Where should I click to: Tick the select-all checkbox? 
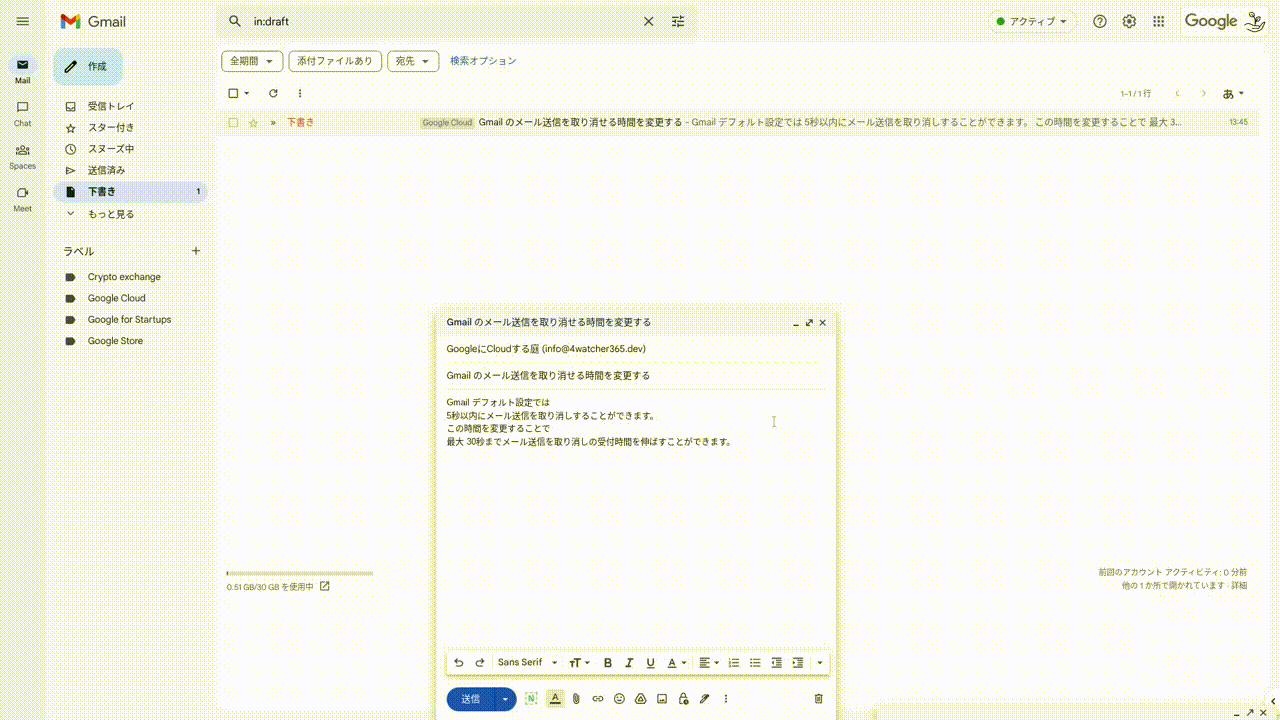(x=233, y=93)
